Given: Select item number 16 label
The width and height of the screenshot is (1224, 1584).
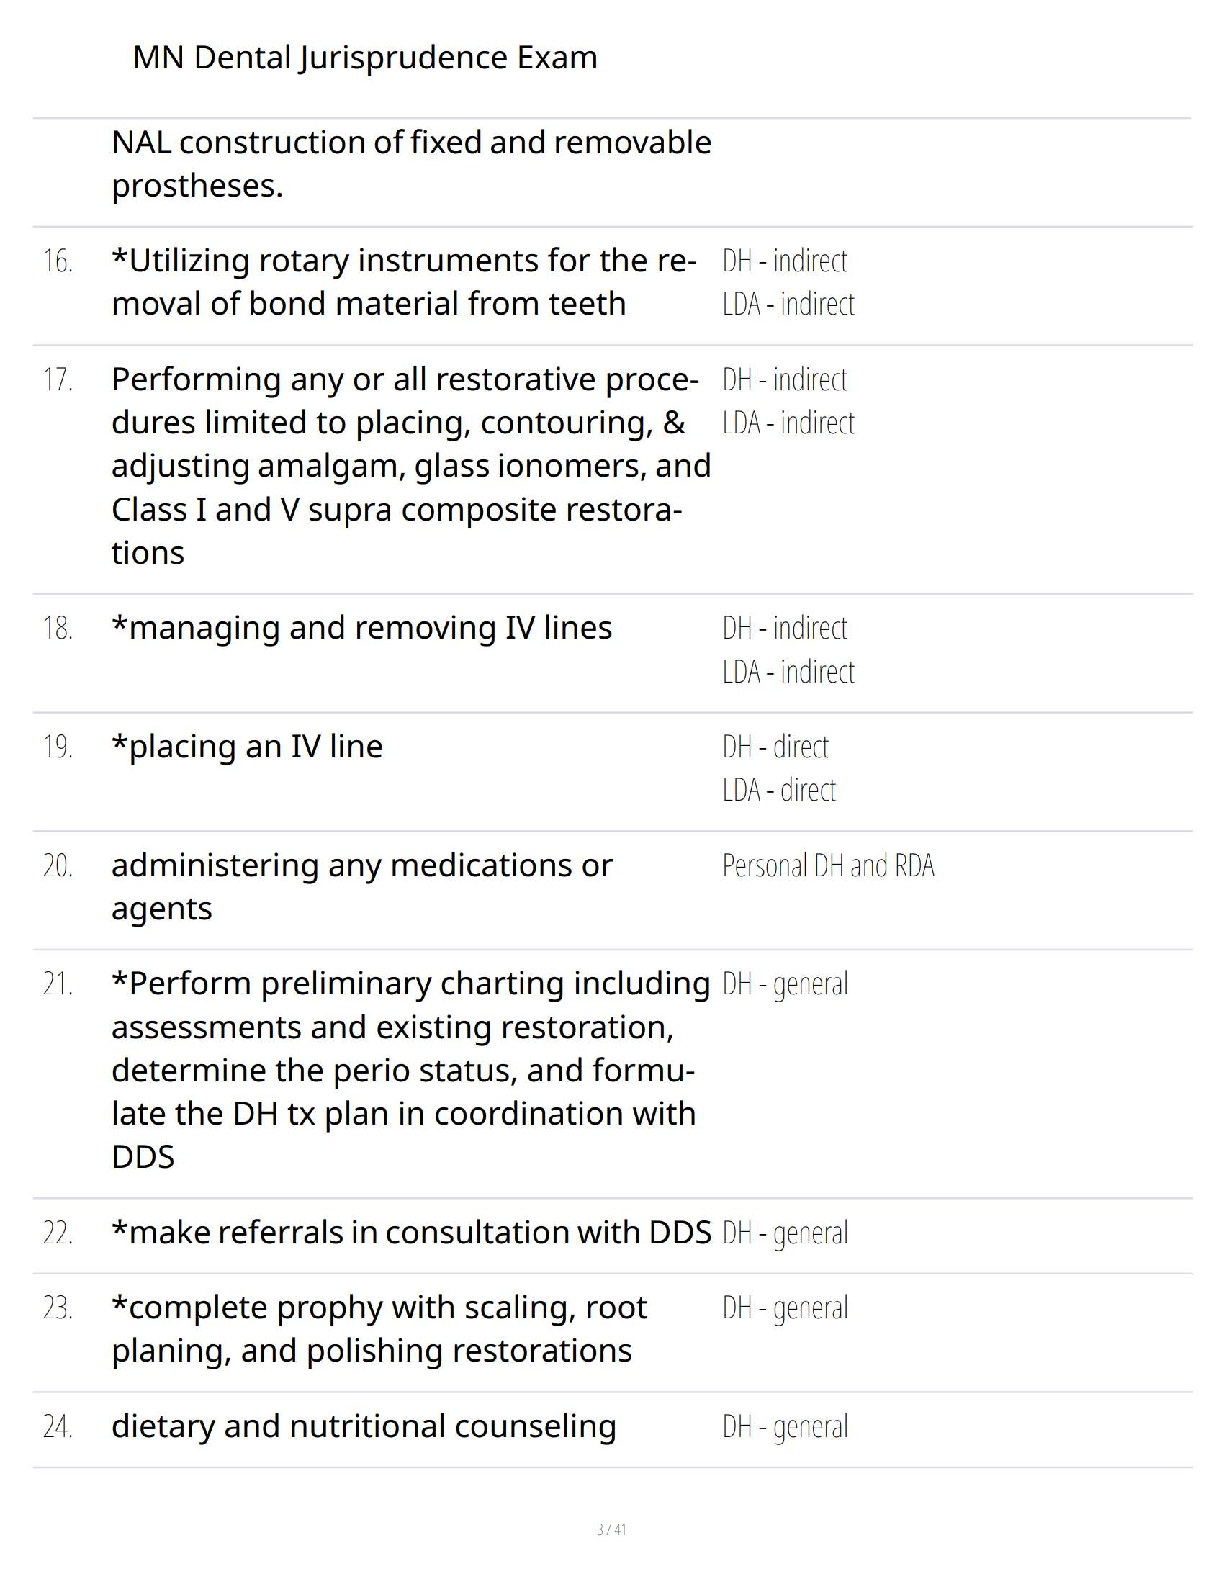Looking at the screenshot, I should click(57, 261).
